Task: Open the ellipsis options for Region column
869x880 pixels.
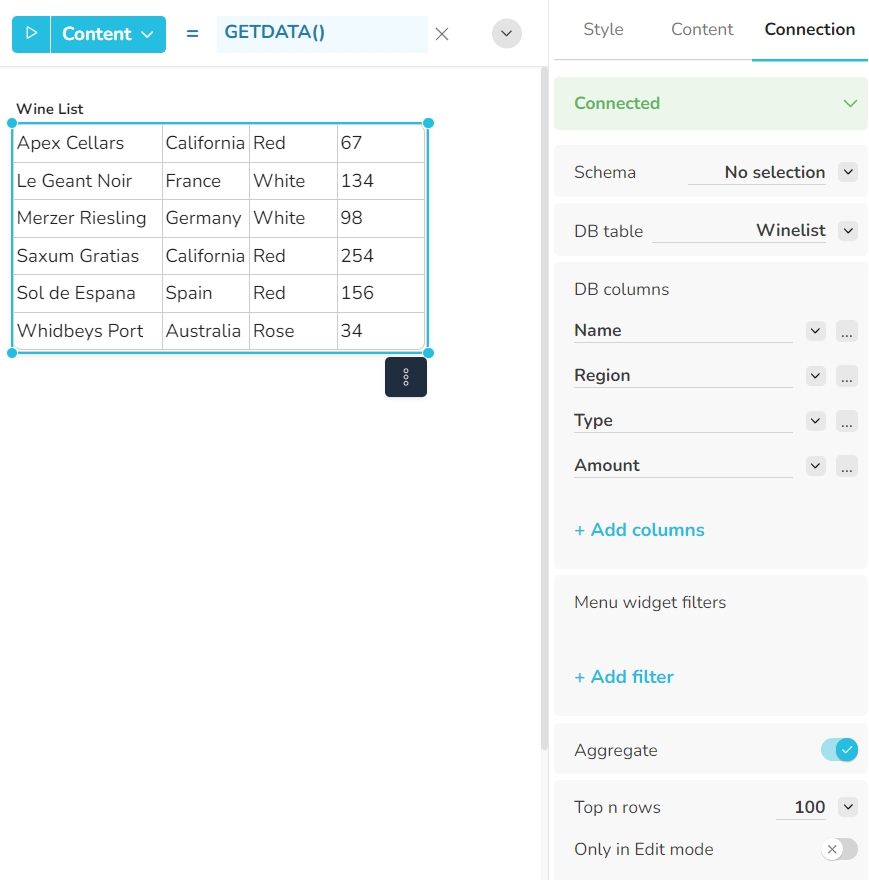Action: pyautogui.click(x=847, y=377)
